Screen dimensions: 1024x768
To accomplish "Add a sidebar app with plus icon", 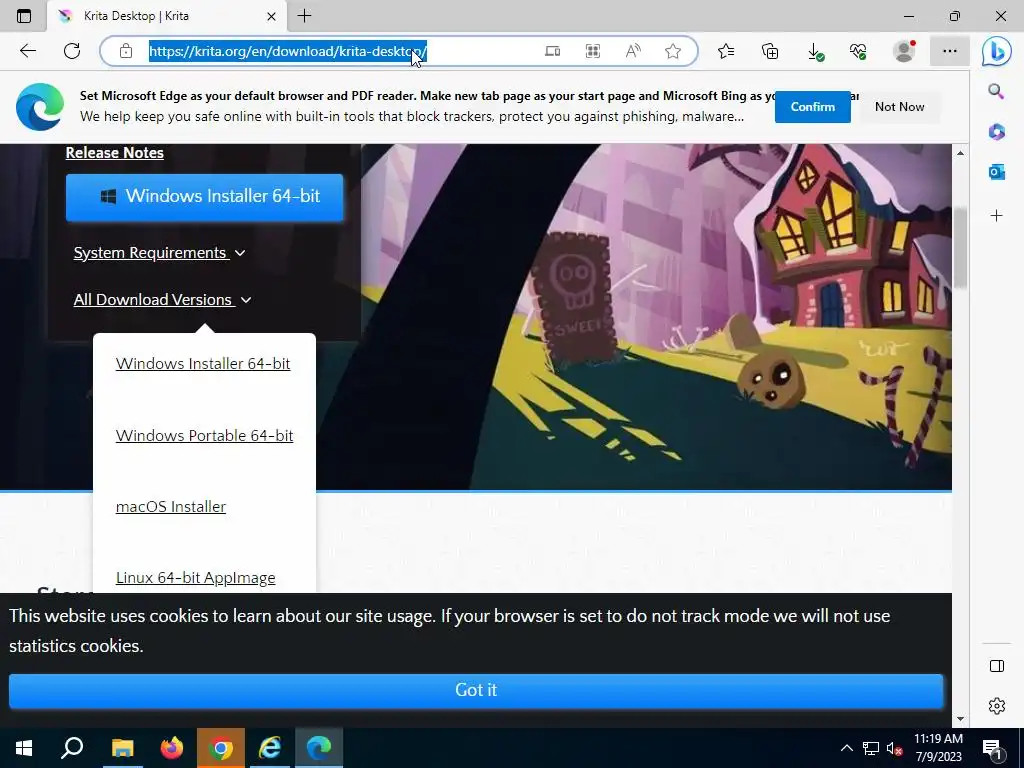I will coord(997,216).
